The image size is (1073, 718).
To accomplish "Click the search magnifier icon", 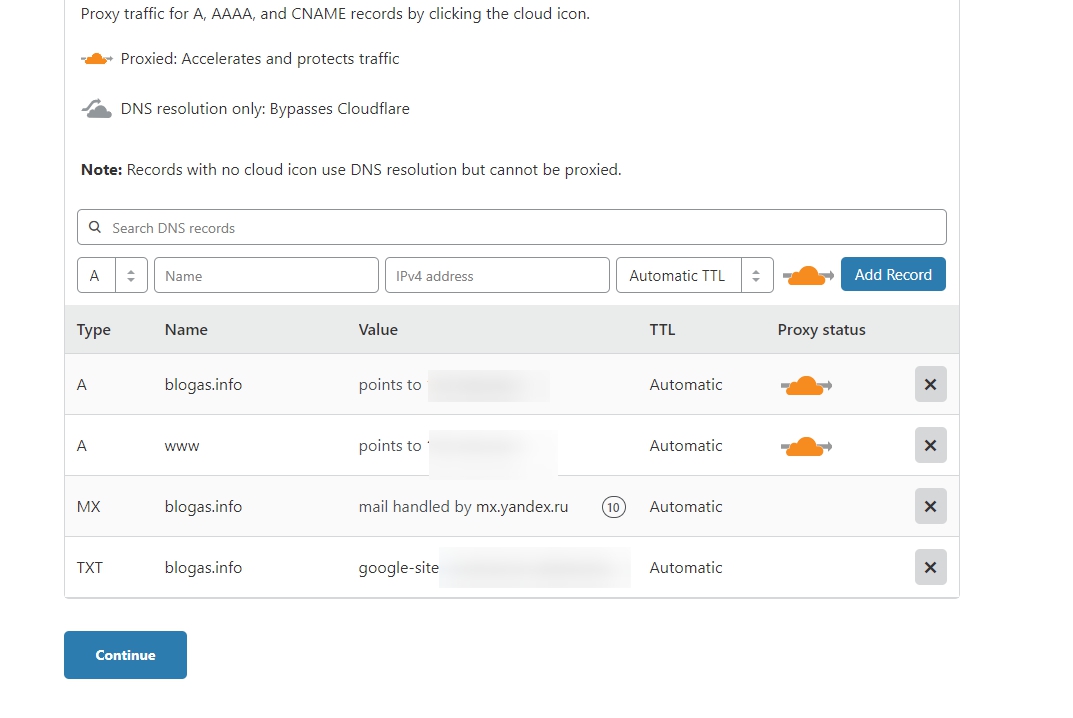I will 95,228.
